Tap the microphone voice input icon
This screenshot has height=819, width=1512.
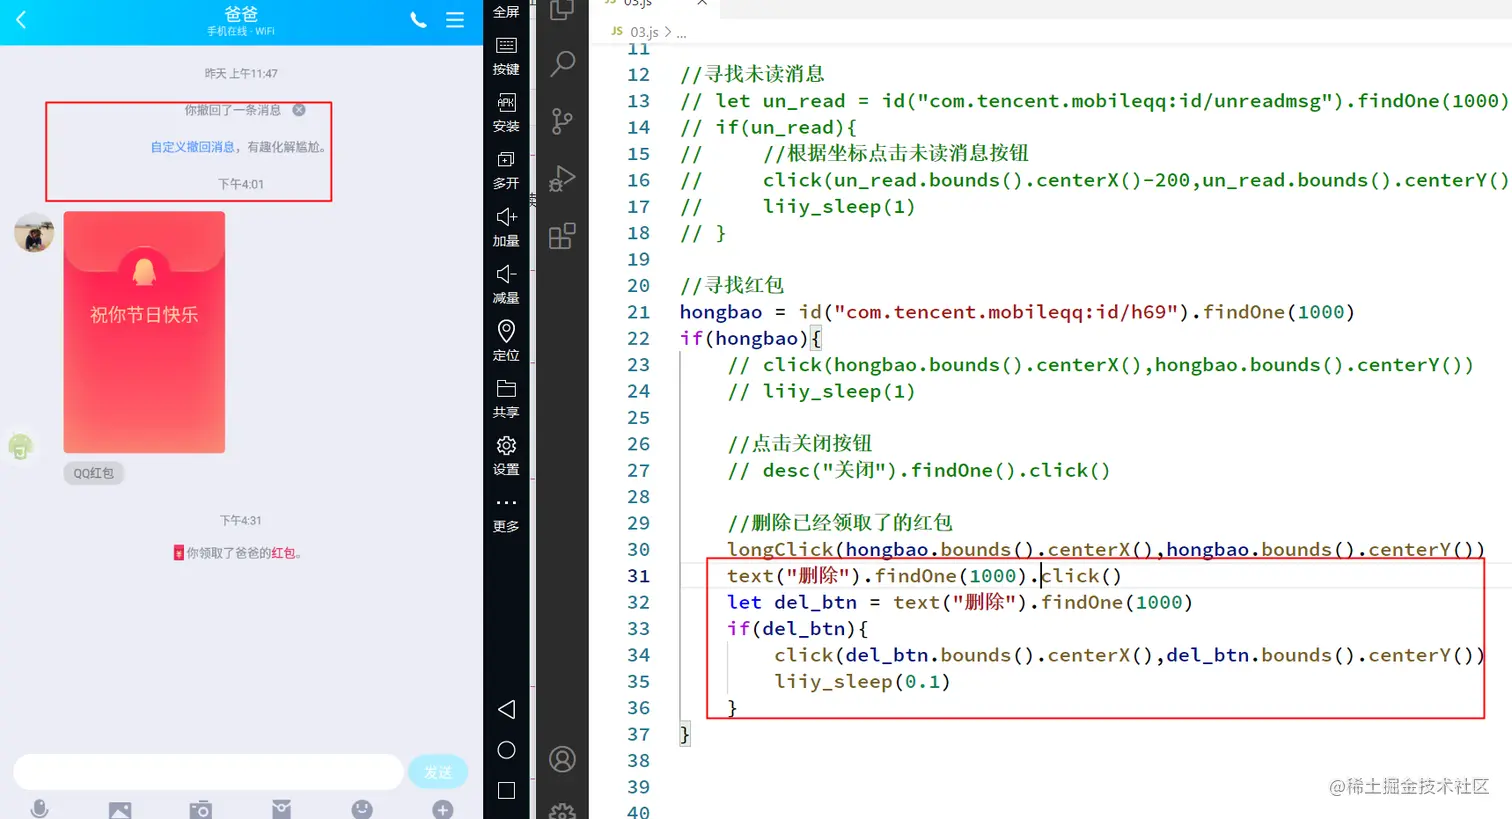40,809
